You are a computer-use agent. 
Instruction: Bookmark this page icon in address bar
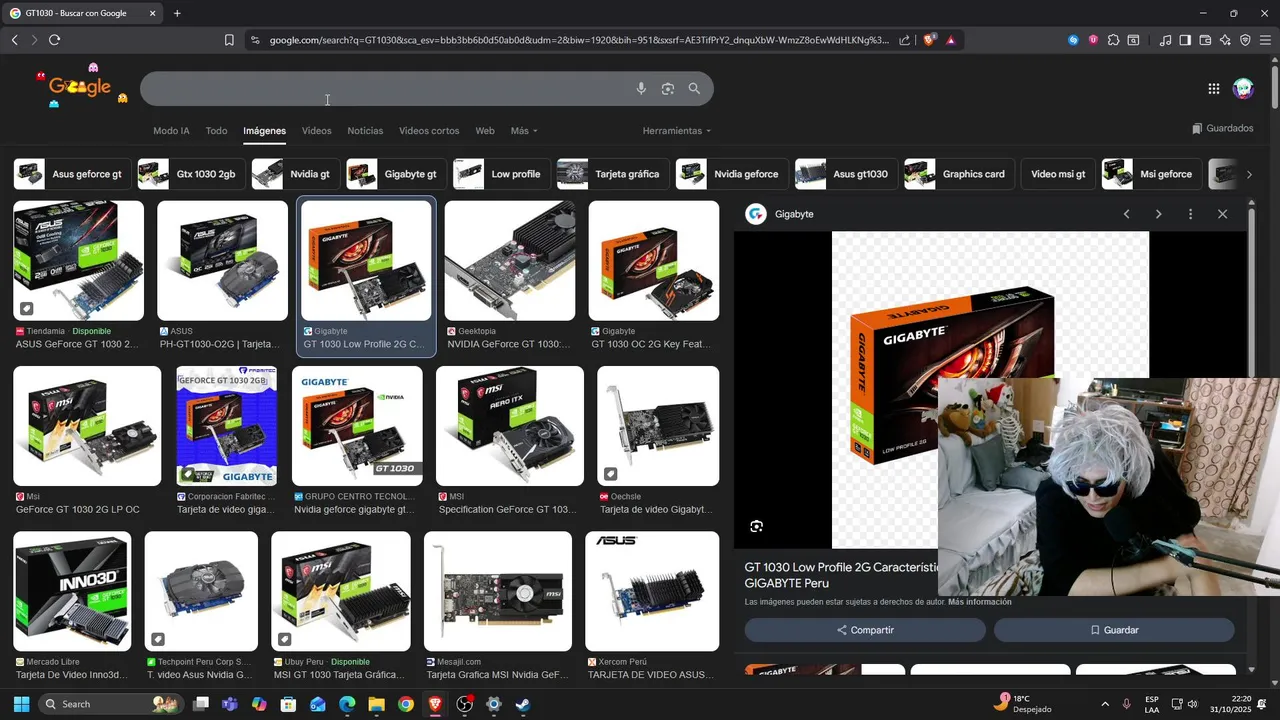[x=229, y=40]
